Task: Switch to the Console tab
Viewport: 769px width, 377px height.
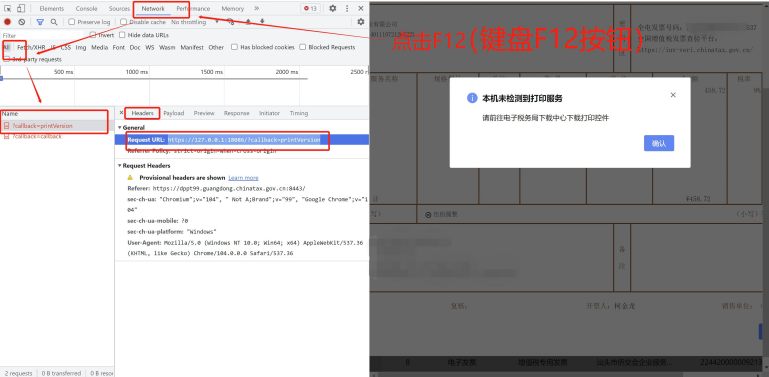Action: click(x=86, y=8)
